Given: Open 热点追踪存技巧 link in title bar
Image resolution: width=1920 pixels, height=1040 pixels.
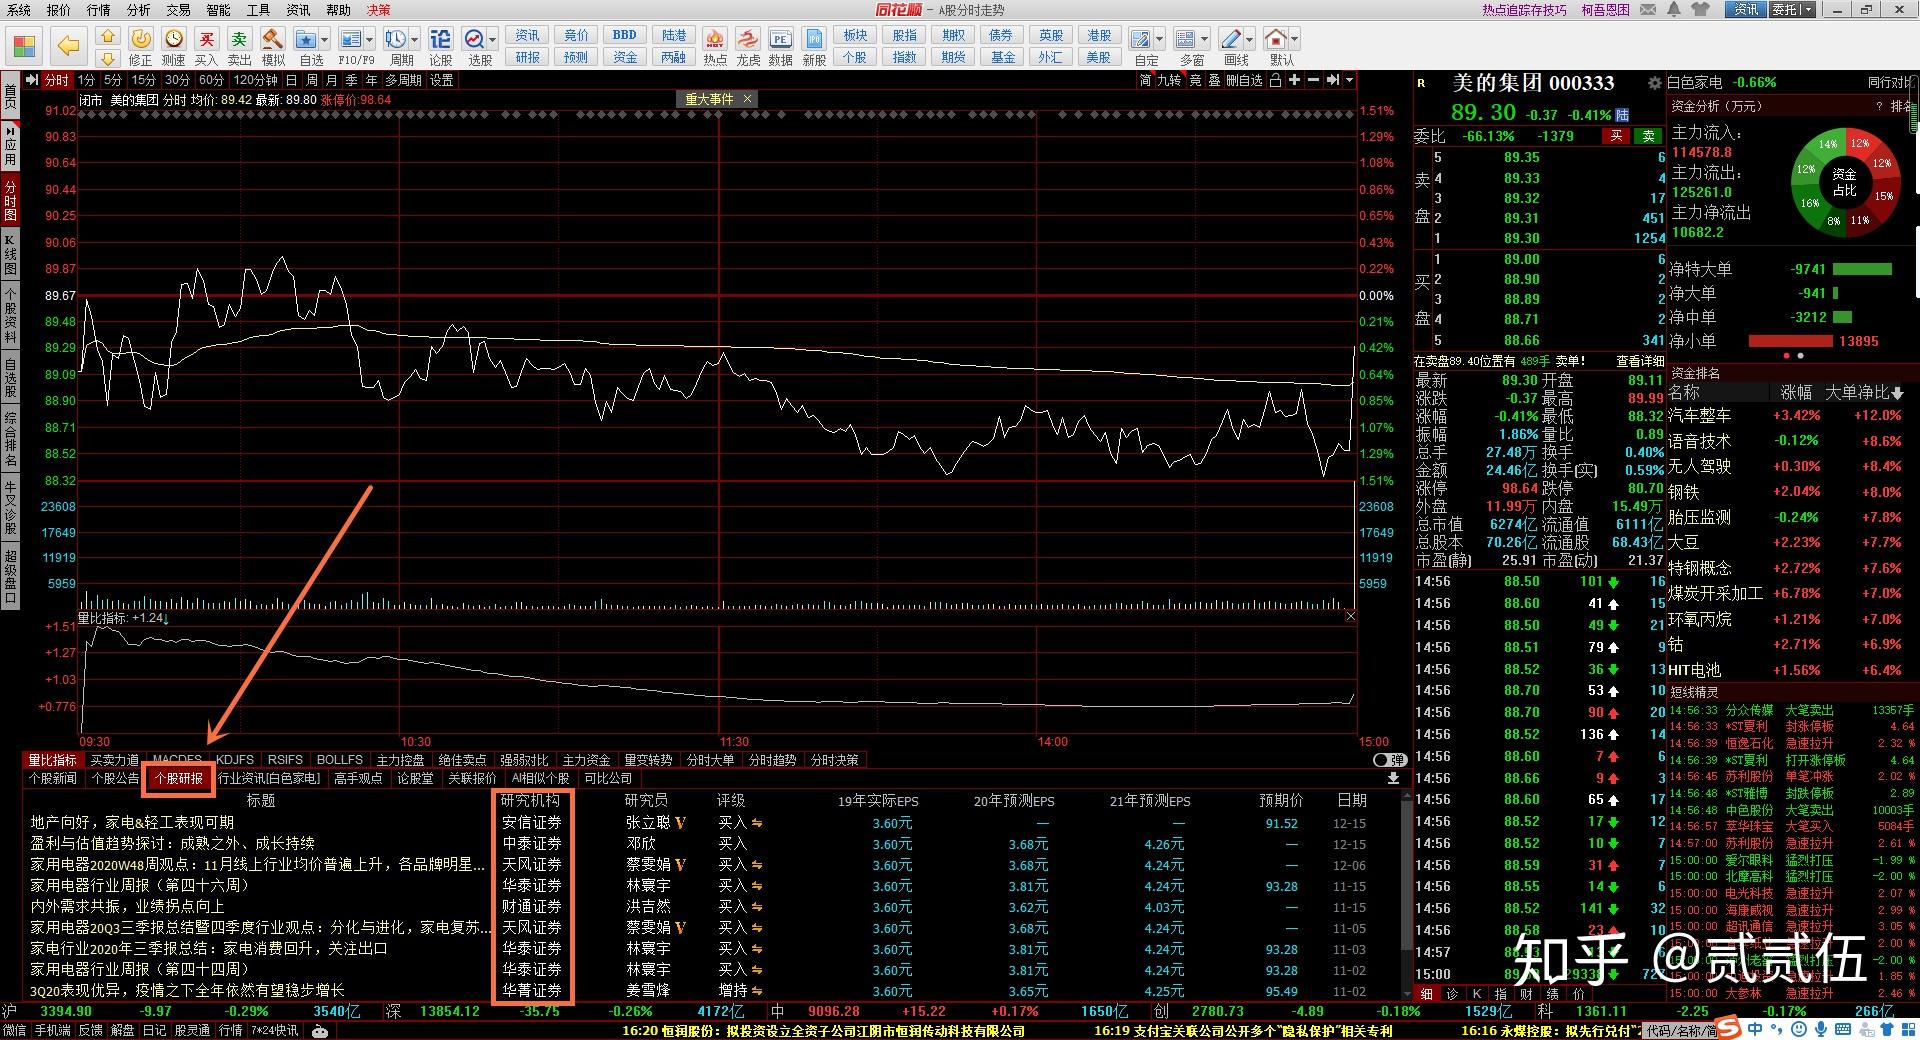Looking at the screenshot, I should [x=1524, y=10].
